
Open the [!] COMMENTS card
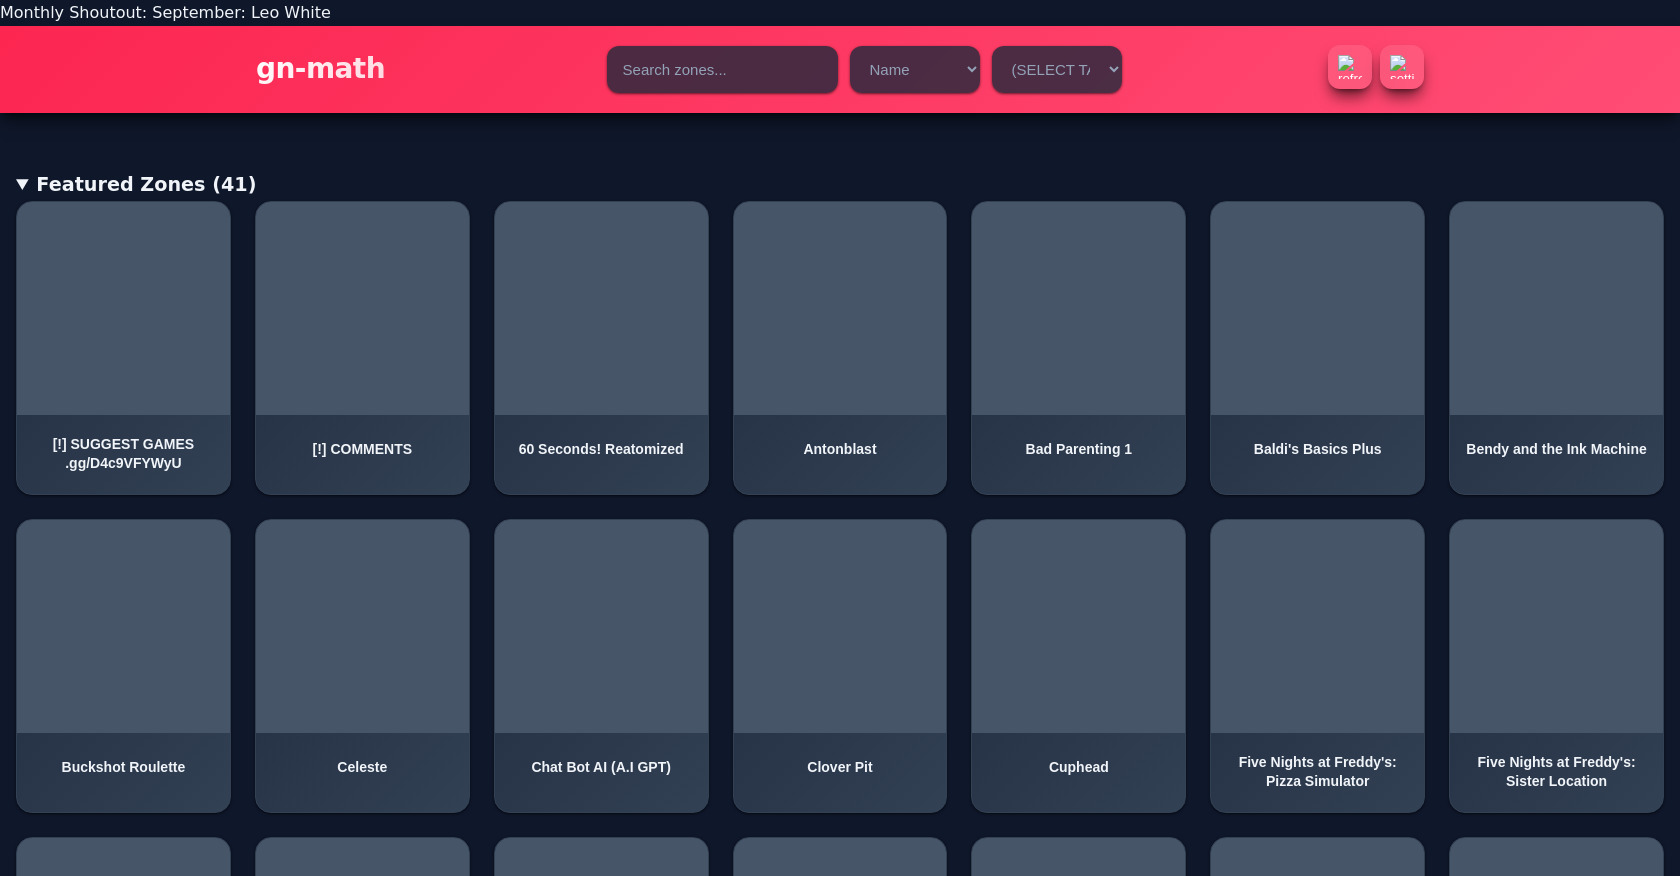pos(362,348)
